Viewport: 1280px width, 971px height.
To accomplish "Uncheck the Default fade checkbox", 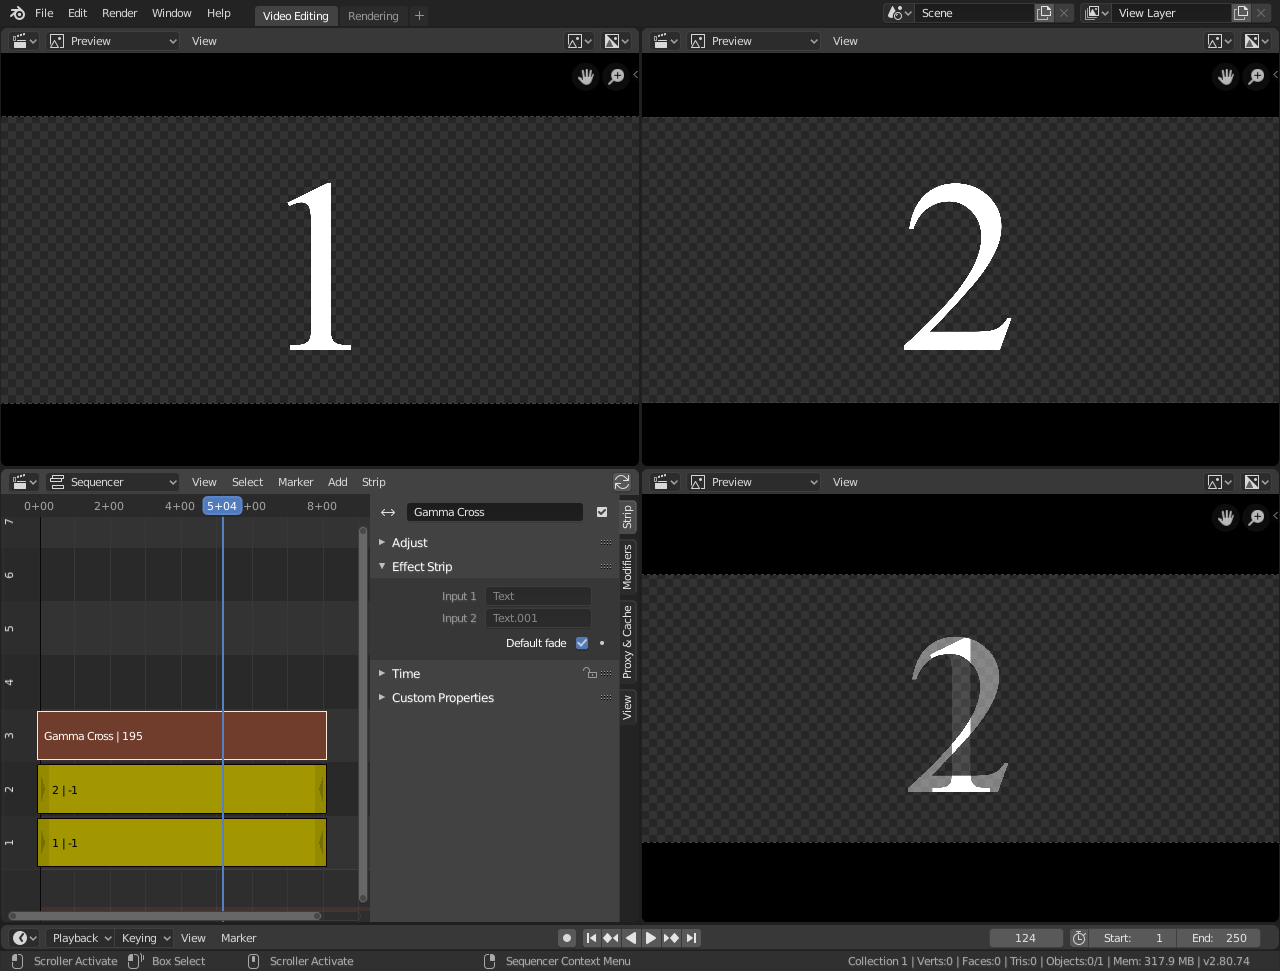I will [581, 643].
